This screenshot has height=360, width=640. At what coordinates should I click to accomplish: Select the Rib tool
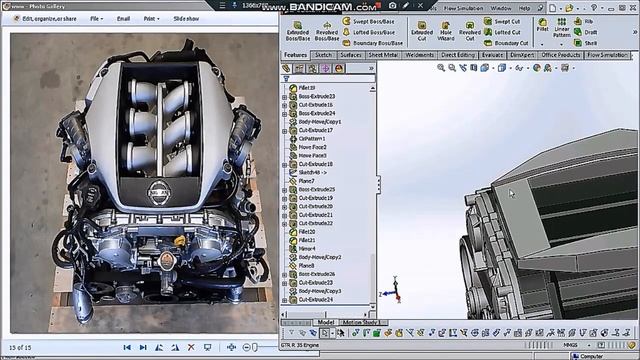583,21
